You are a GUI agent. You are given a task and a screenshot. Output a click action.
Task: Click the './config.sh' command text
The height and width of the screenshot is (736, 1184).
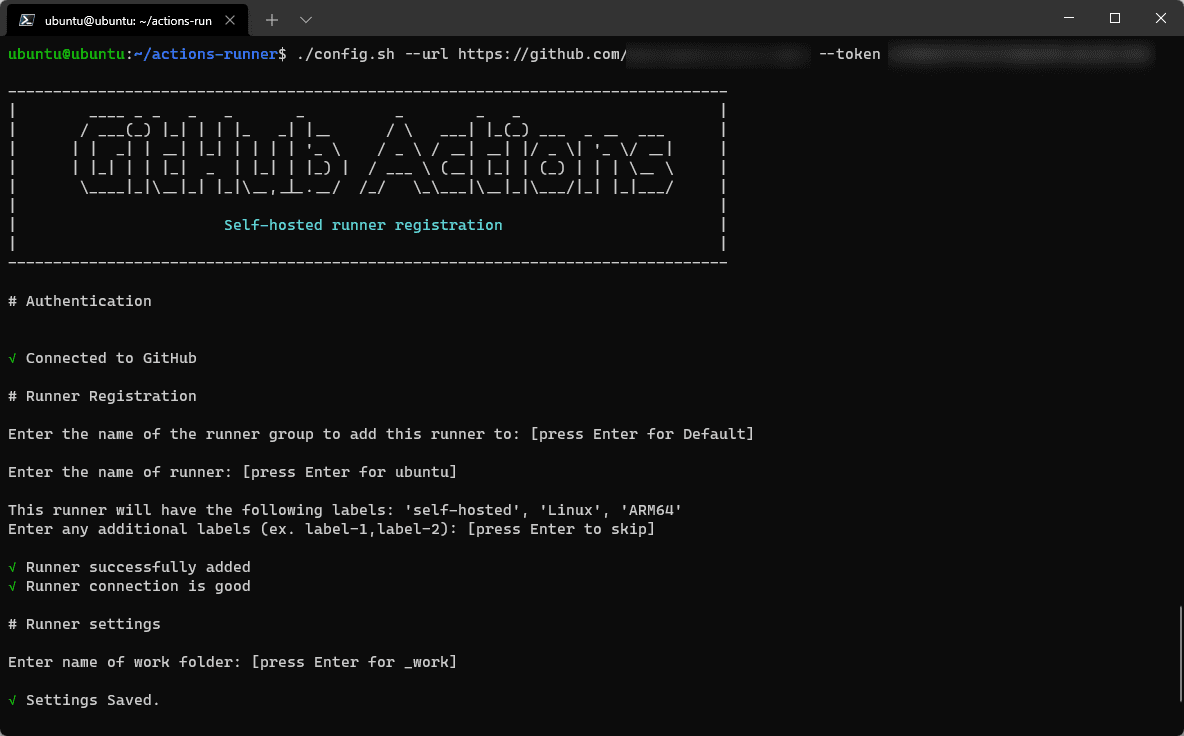[x=346, y=54]
